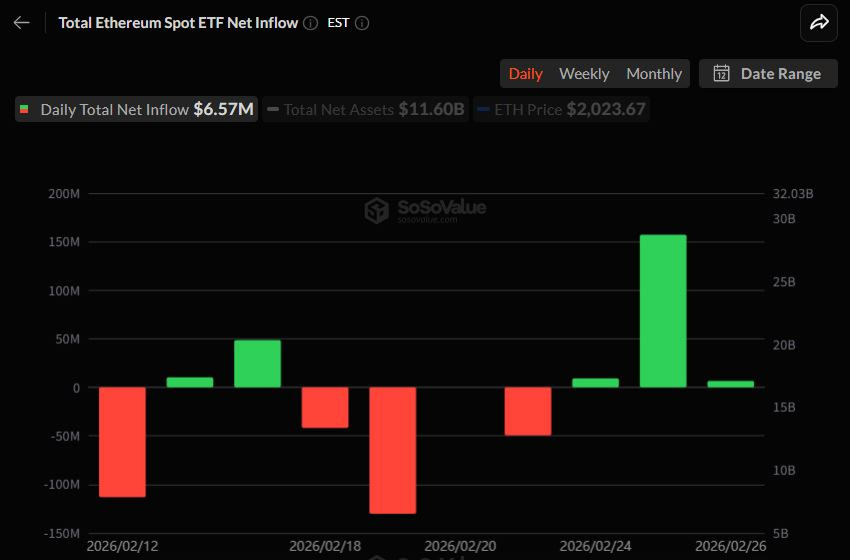The height and width of the screenshot is (560, 850).
Task: Select the Daily view tab
Action: pos(525,73)
